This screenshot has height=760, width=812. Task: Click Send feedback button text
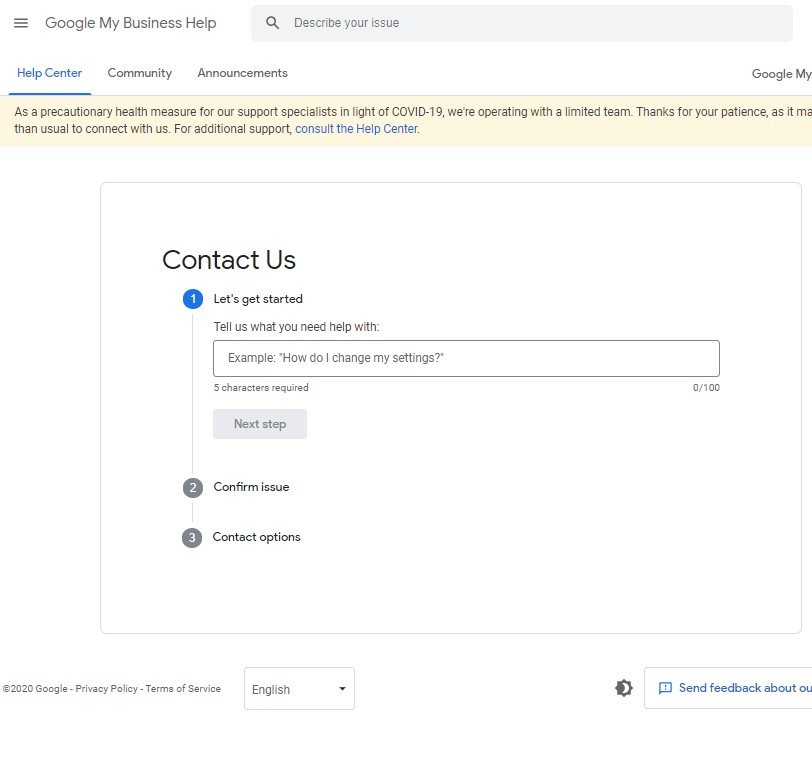coord(744,688)
